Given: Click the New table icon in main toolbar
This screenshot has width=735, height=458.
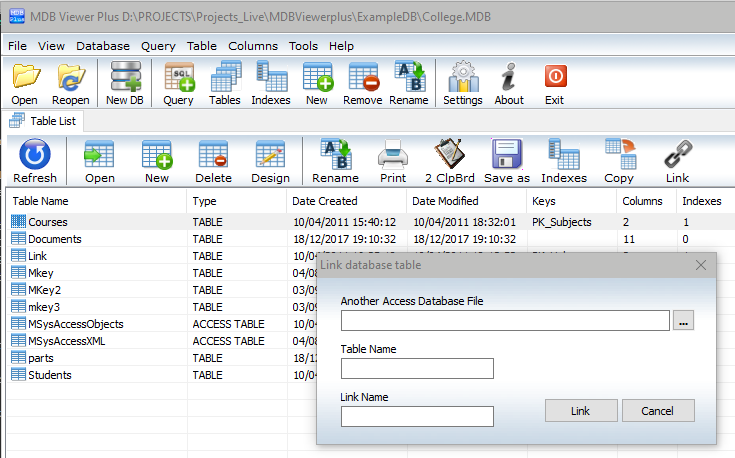Looking at the screenshot, I should (317, 83).
